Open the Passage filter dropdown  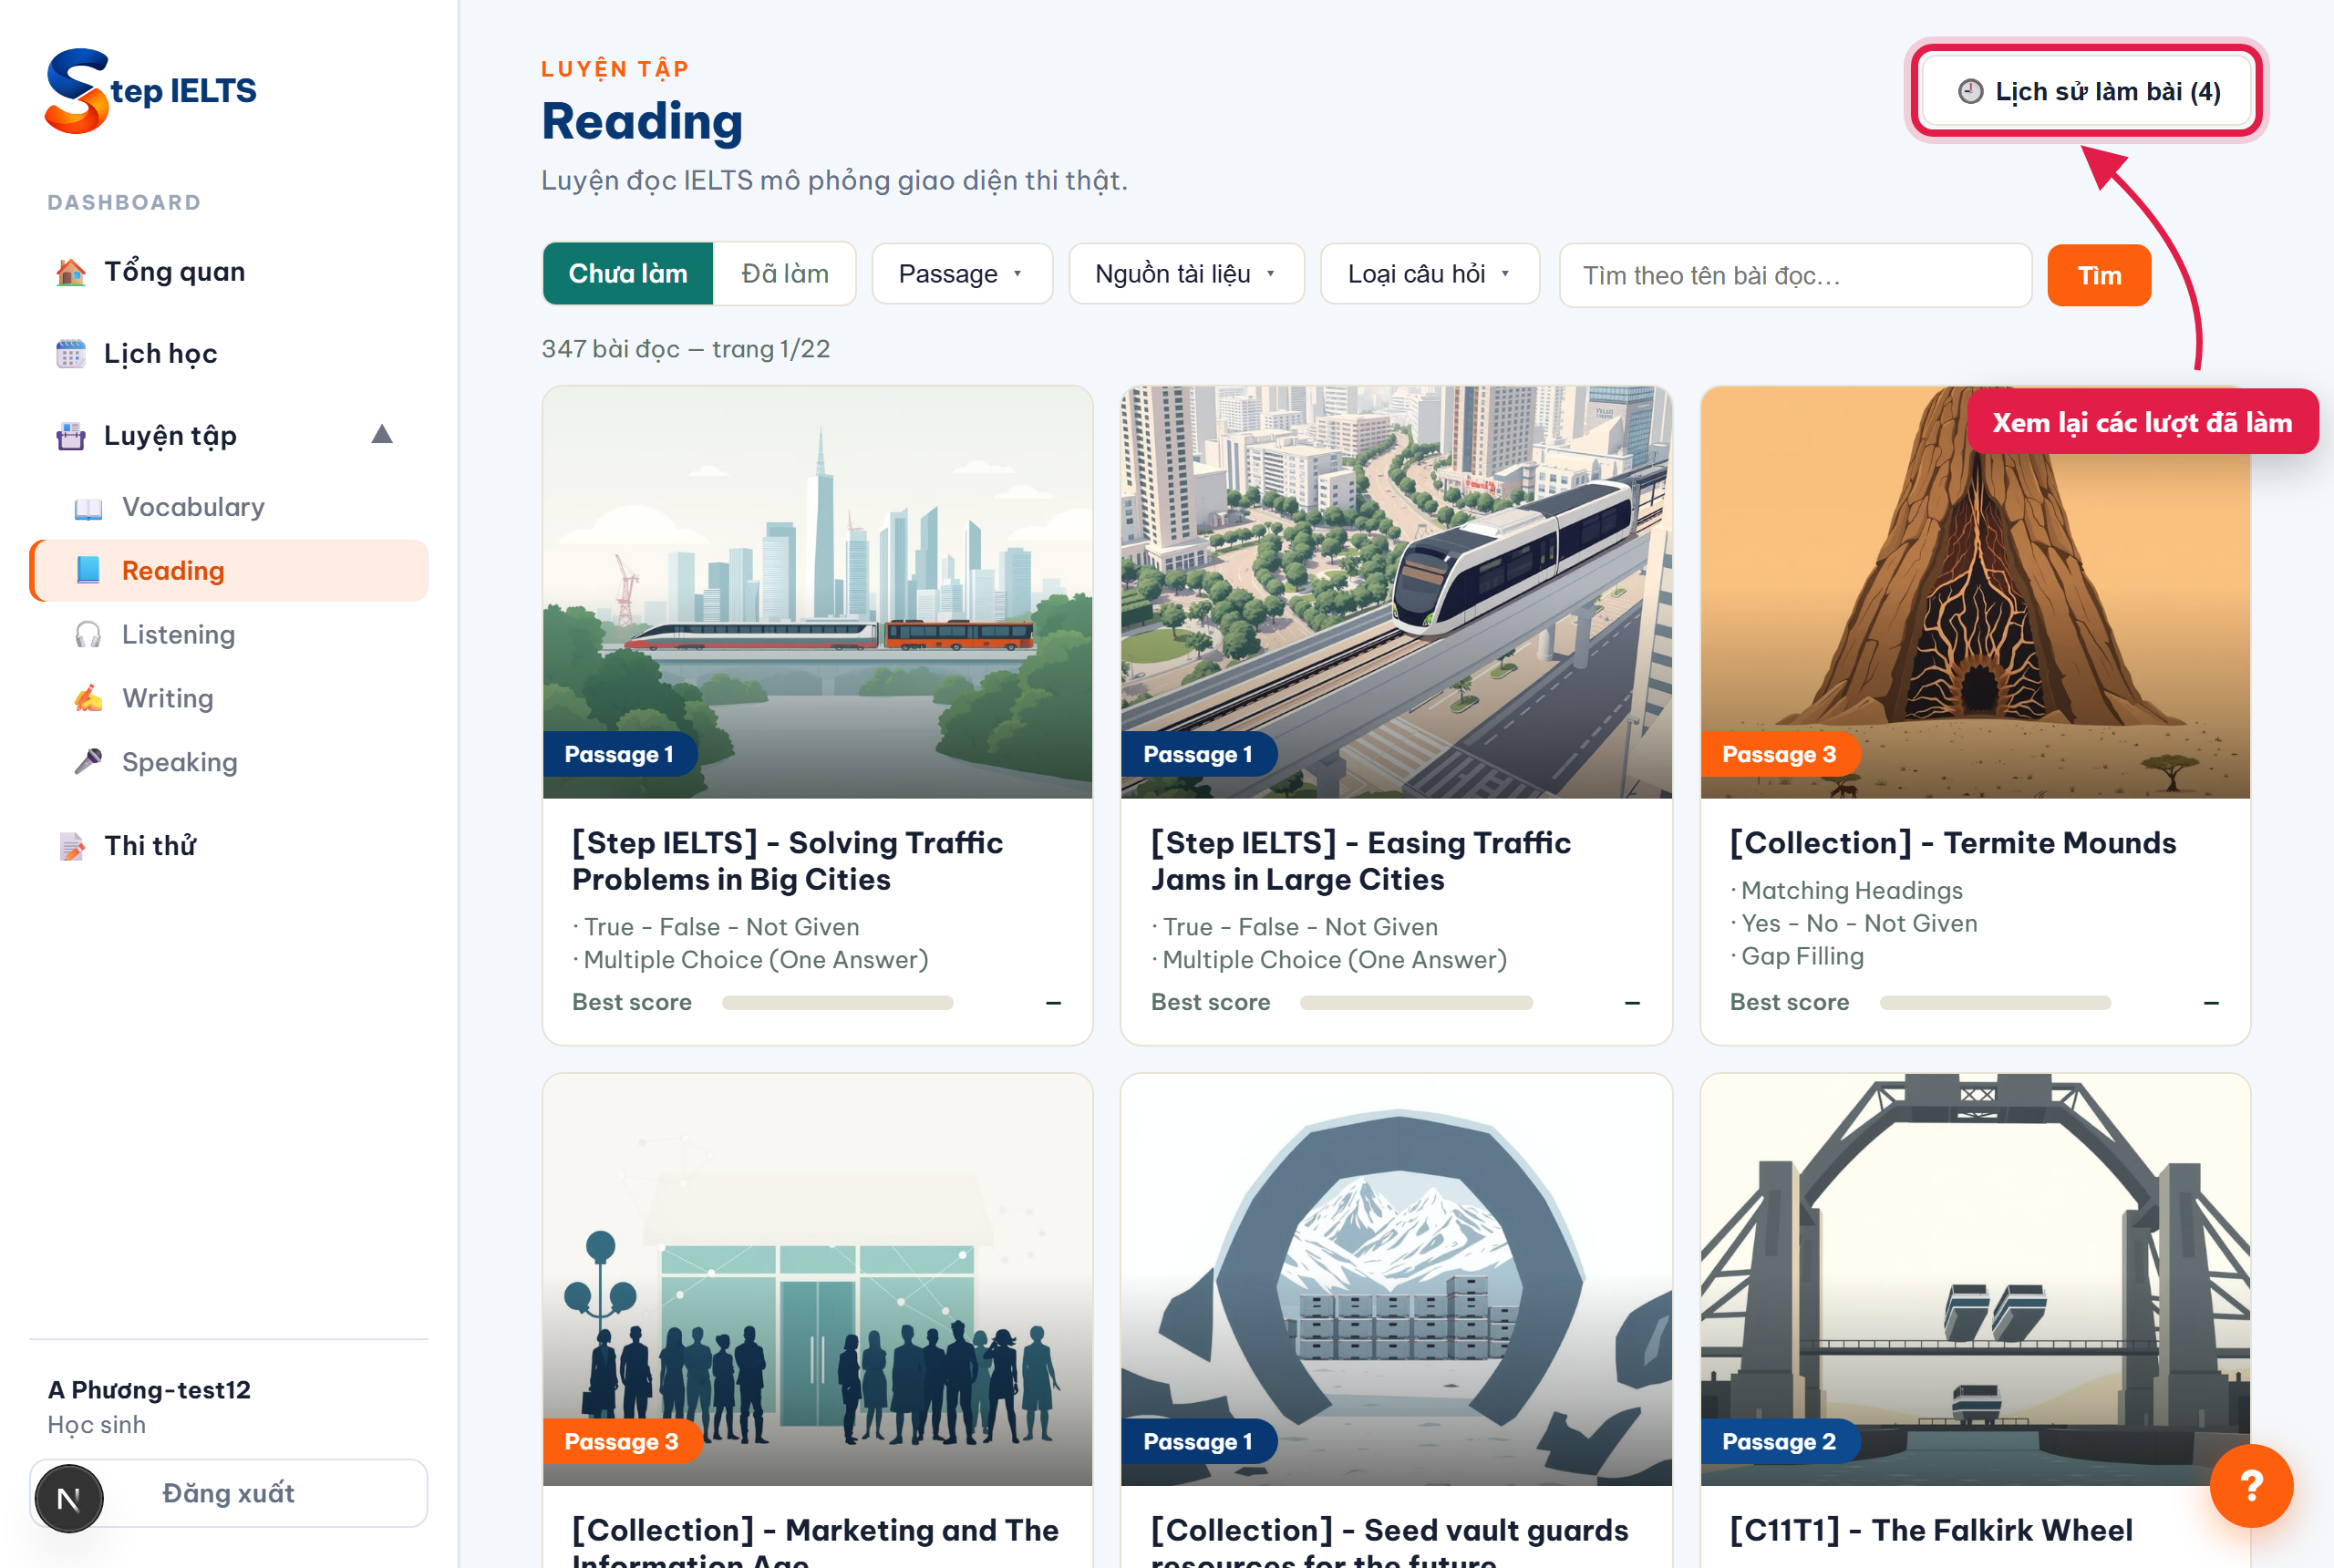click(x=961, y=274)
